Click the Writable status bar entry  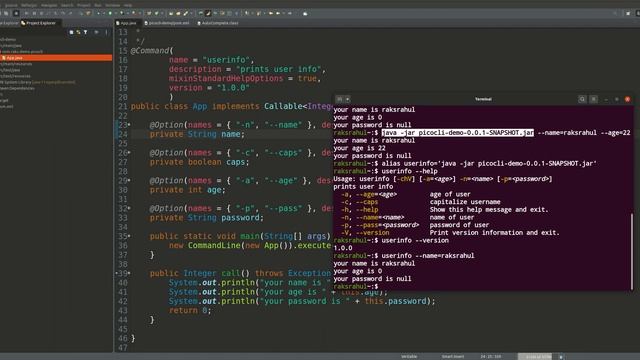click(x=409, y=356)
